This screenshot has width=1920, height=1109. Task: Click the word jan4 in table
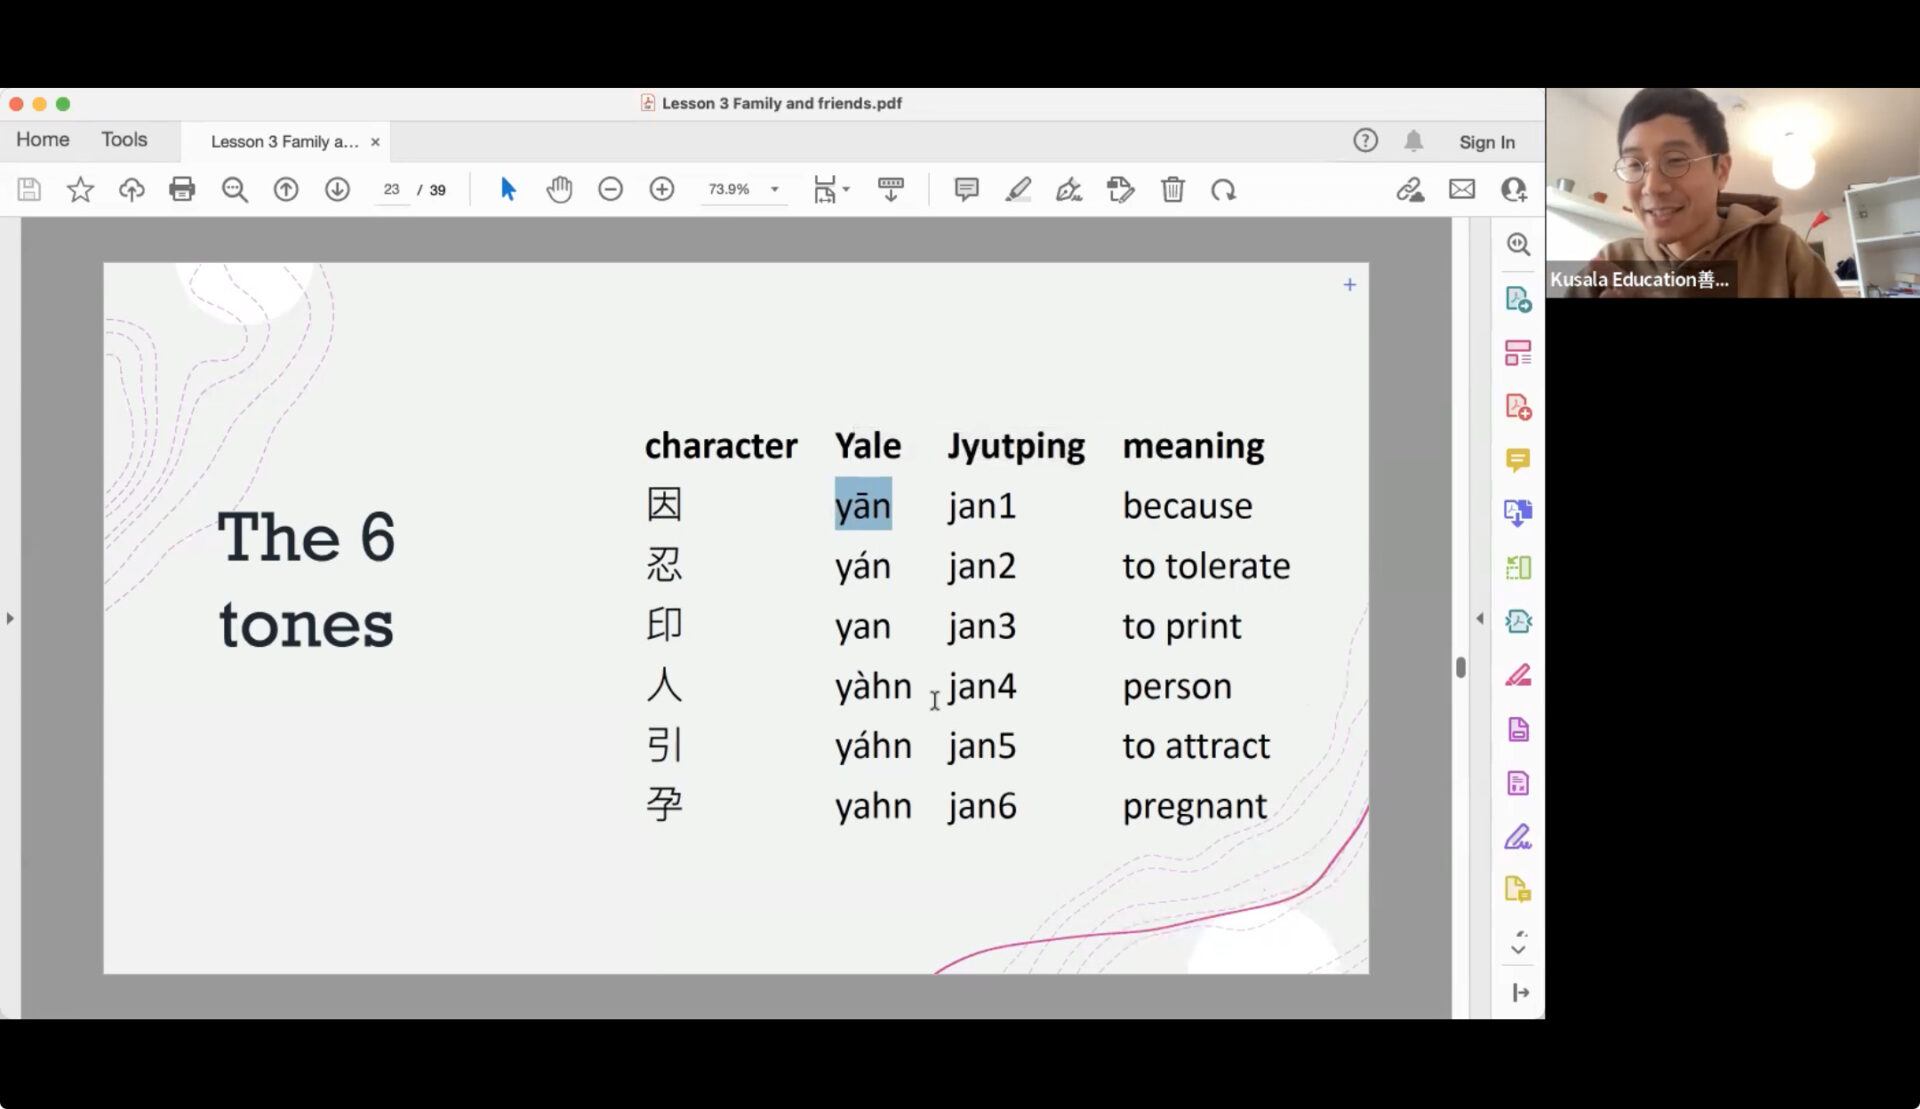982,686
